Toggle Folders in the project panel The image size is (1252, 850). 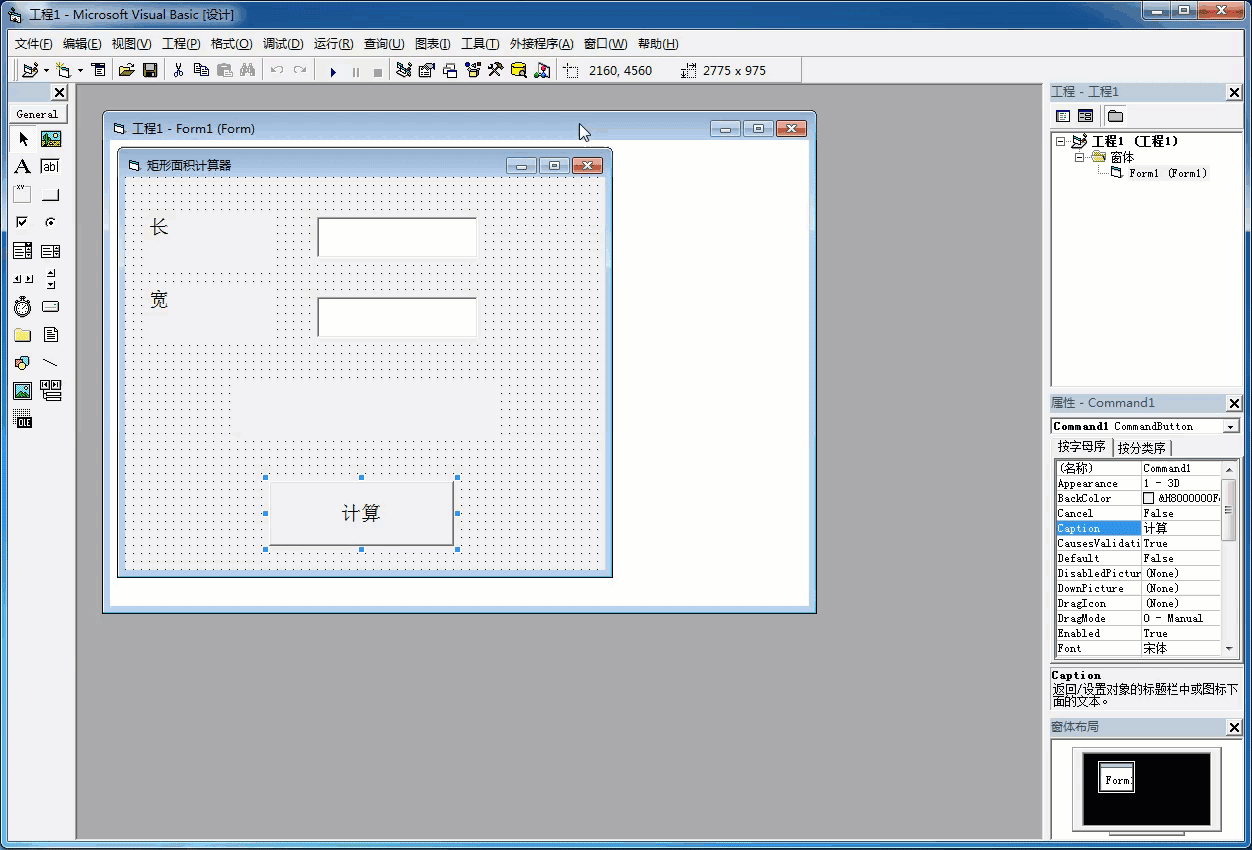[x=1115, y=116]
